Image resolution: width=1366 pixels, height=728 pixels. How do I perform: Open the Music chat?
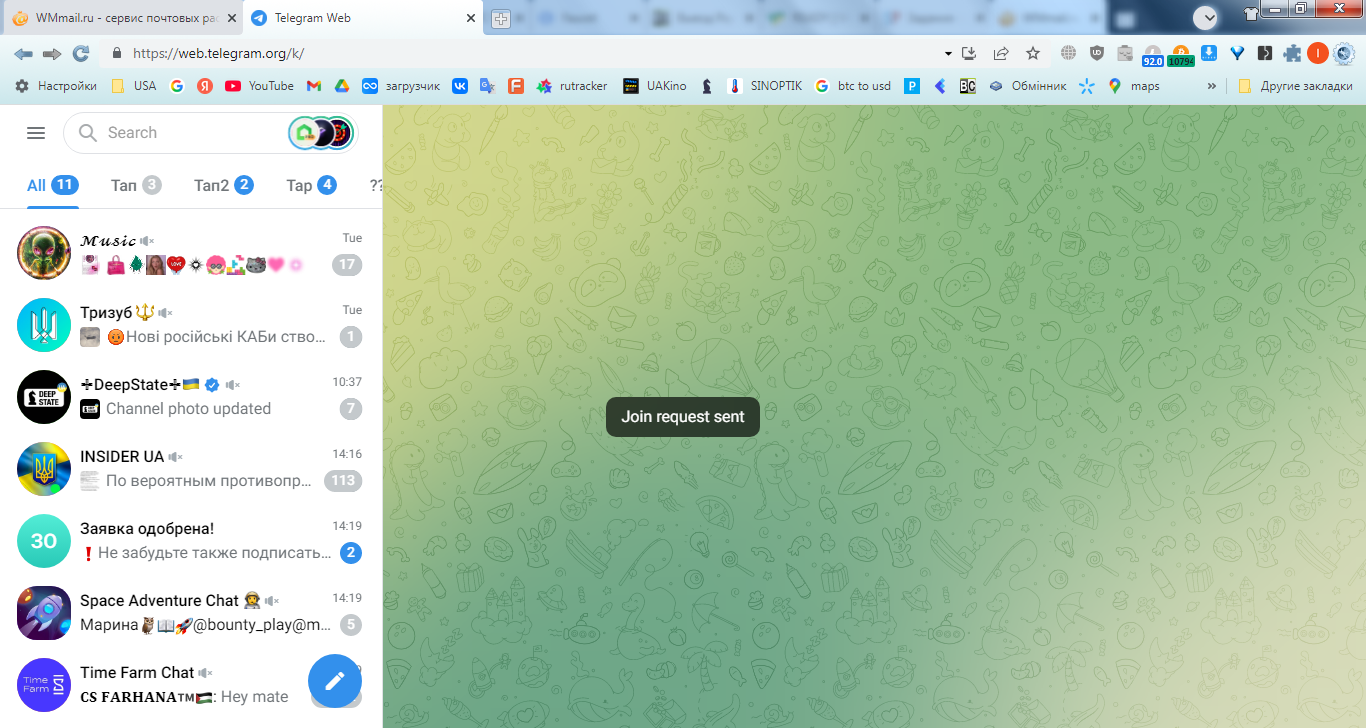point(191,253)
